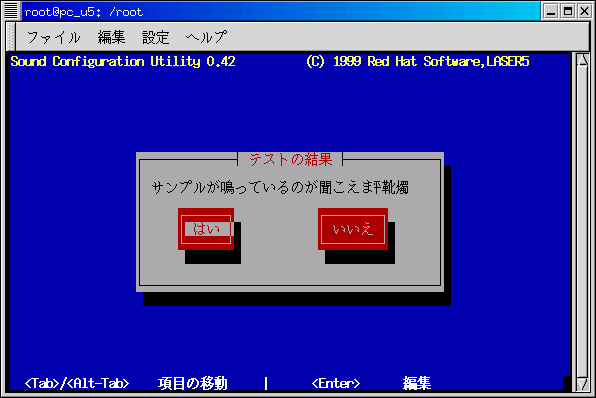Open the ヘルプ menu
The height and width of the screenshot is (398, 596).
point(206,37)
